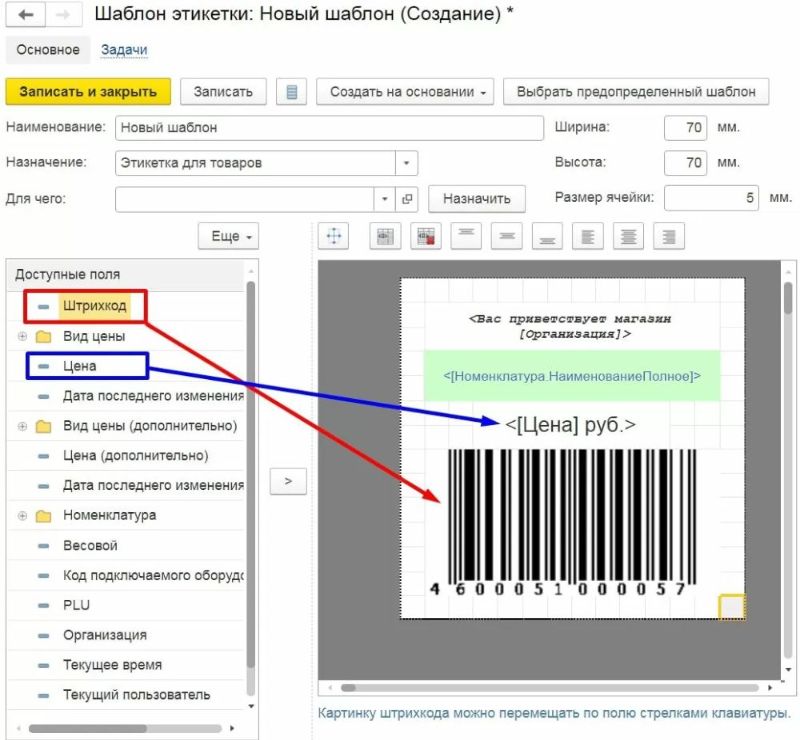Click canvas scroll down arrow
Image resolution: width=800 pixels, height=740 pixels.
coord(789,670)
